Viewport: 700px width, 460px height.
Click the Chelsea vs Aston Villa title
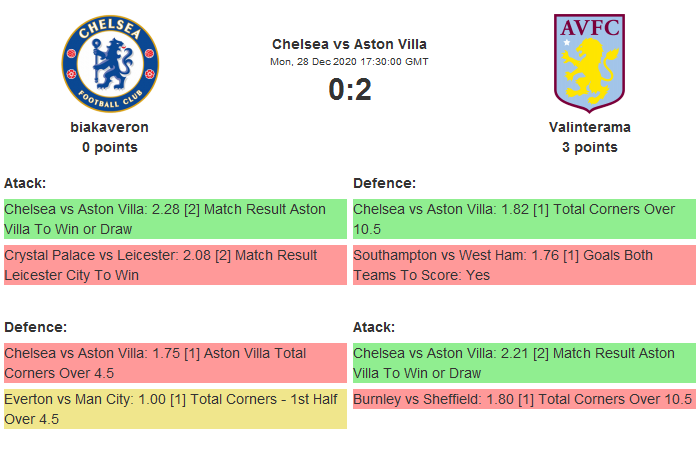349,44
